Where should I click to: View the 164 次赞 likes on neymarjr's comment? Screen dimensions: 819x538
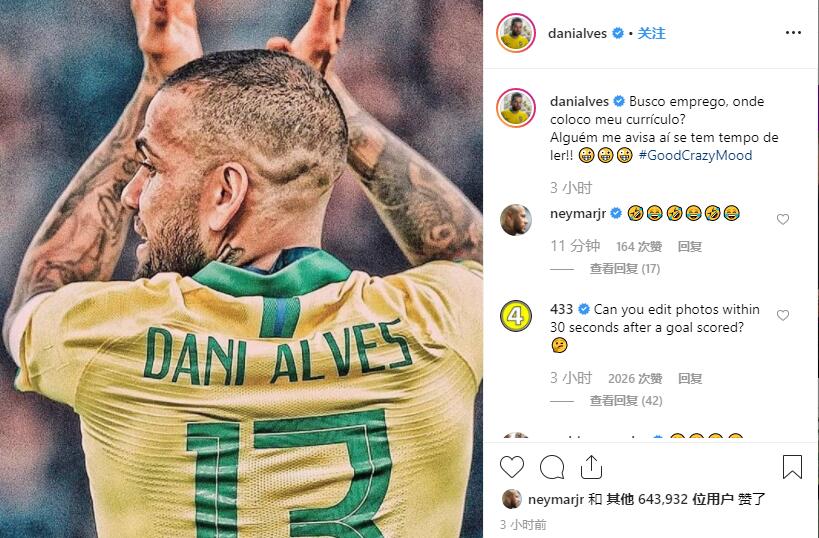[x=639, y=247]
